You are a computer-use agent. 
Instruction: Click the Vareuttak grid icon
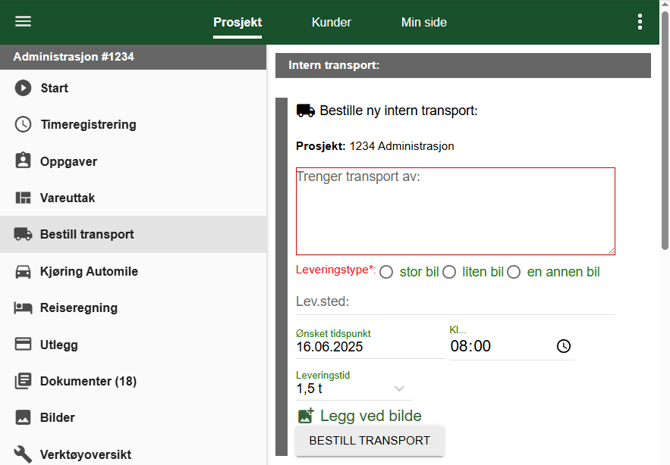pyautogui.click(x=23, y=198)
